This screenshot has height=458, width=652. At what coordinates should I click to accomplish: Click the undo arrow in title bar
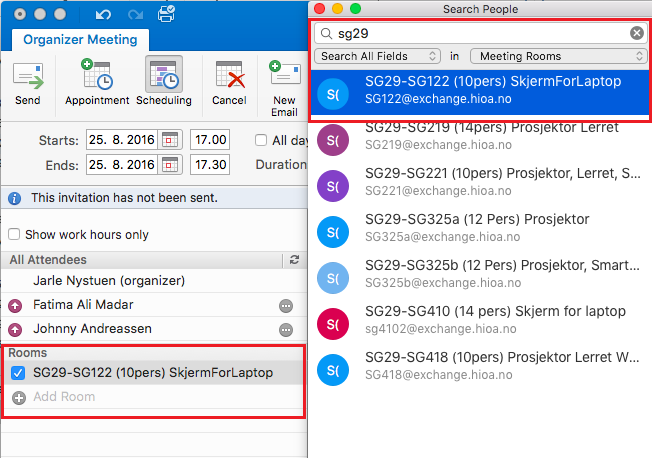coord(103,16)
